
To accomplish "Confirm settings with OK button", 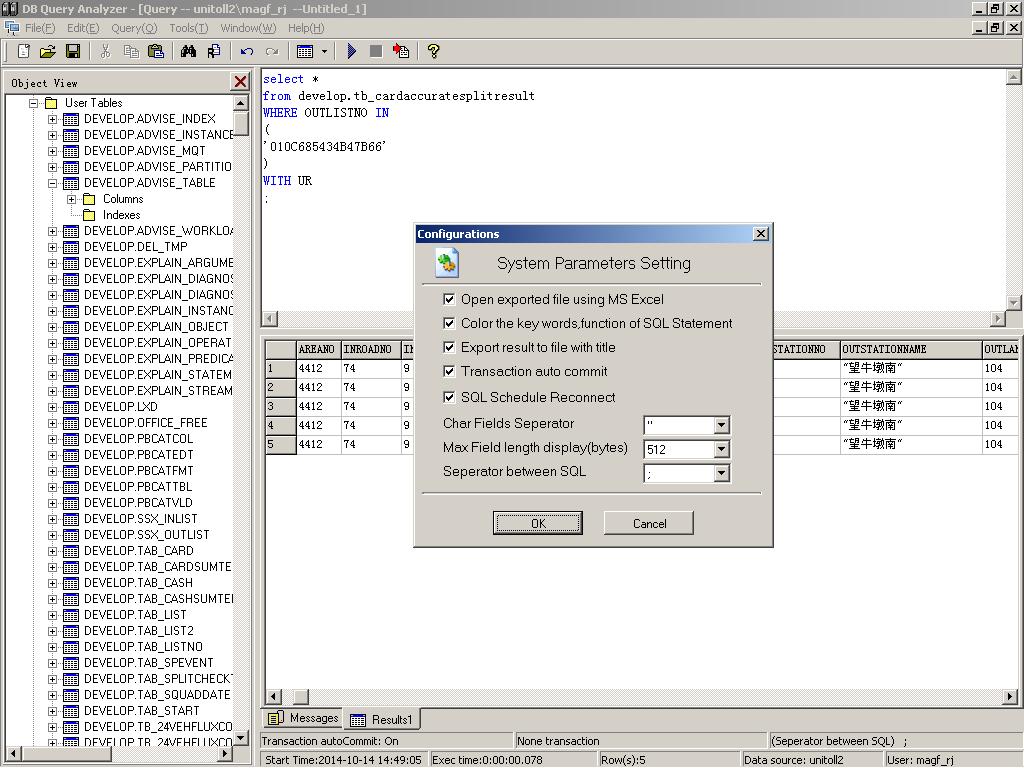I will [x=537, y=523].
